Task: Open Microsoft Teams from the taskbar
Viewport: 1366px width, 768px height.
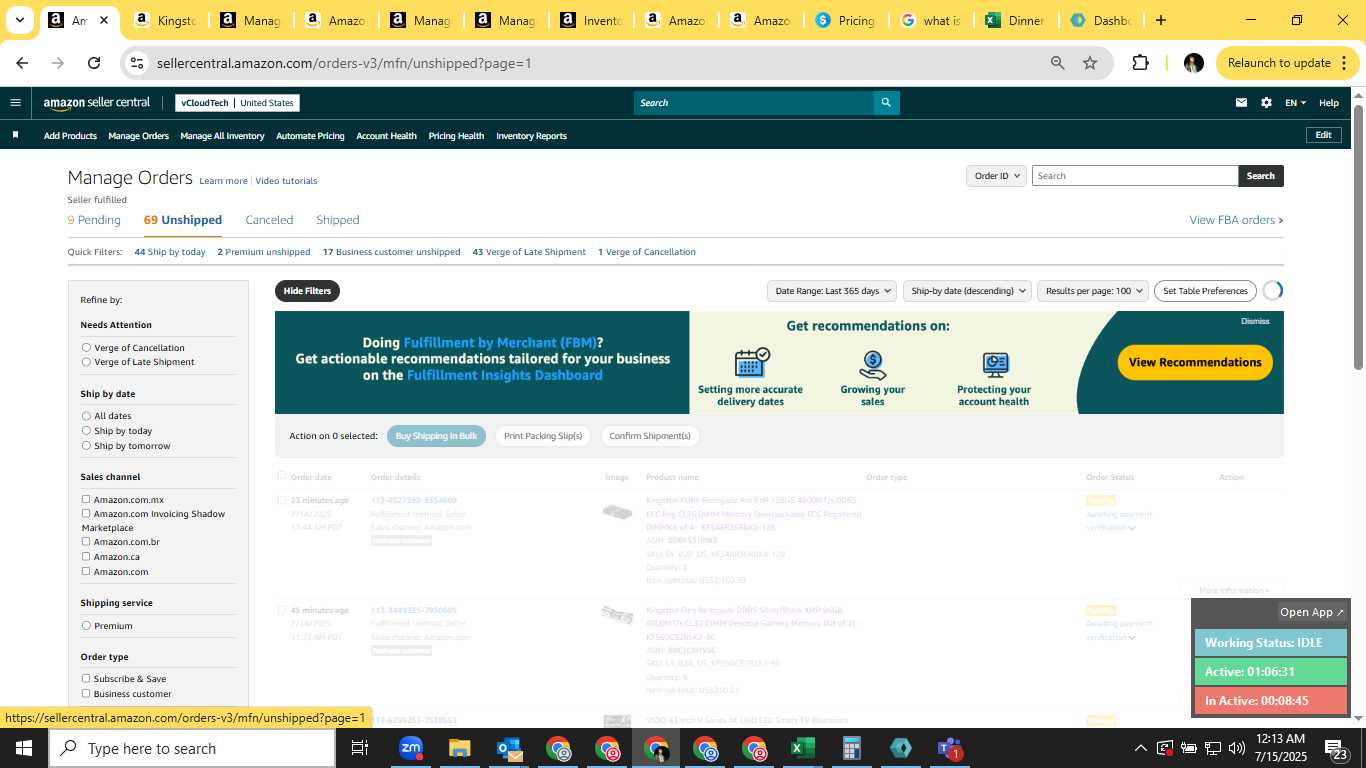Action: pos(949,748)
